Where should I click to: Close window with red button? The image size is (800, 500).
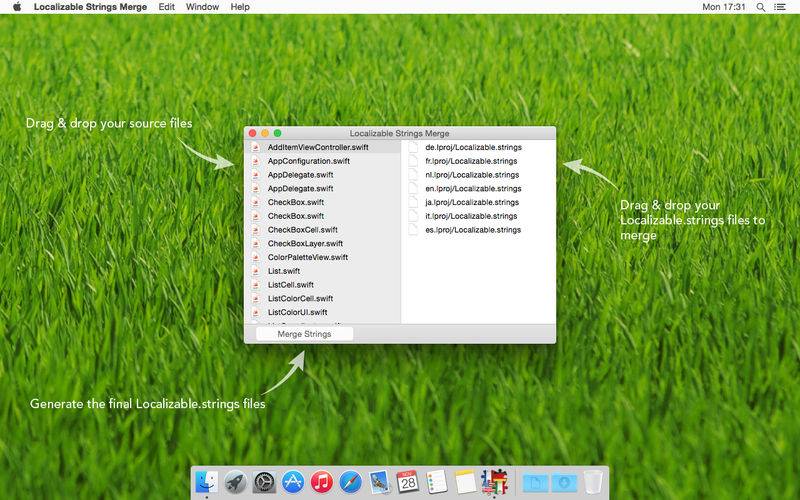(253, 133)
